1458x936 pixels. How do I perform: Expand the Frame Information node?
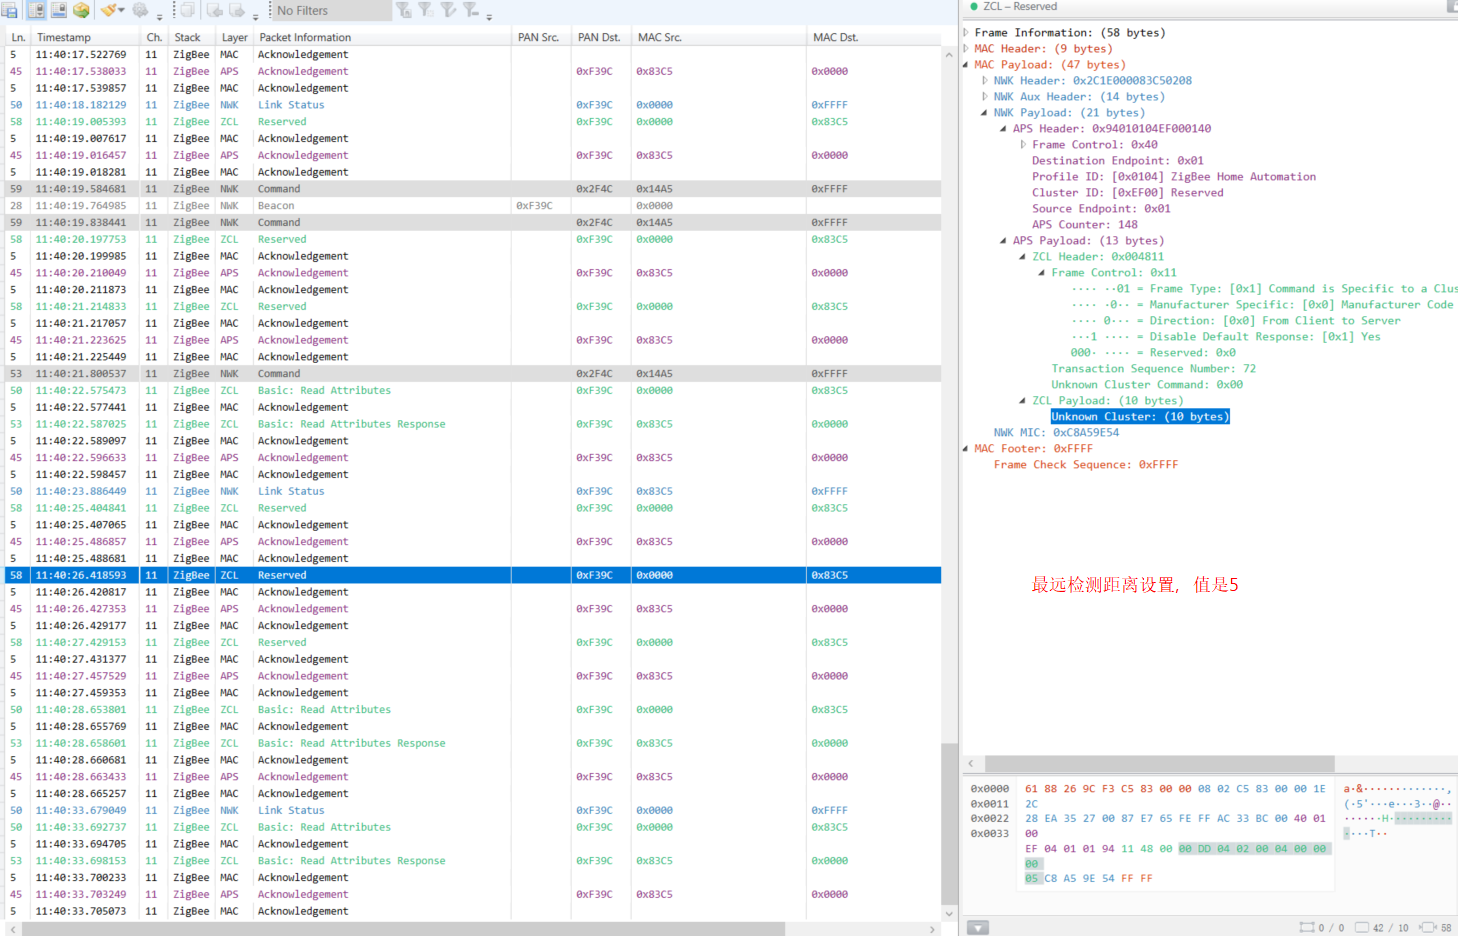(966, 33)
